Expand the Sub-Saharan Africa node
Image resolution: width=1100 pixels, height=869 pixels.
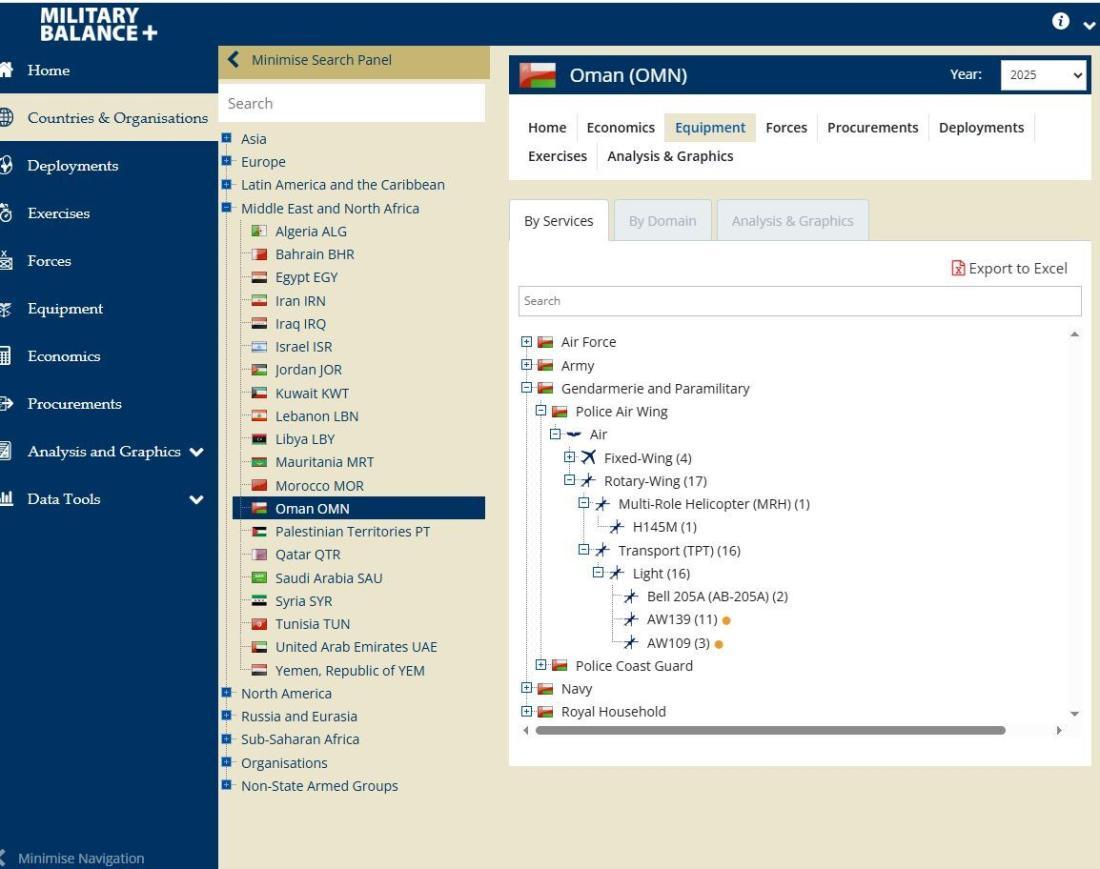[227, 739]
